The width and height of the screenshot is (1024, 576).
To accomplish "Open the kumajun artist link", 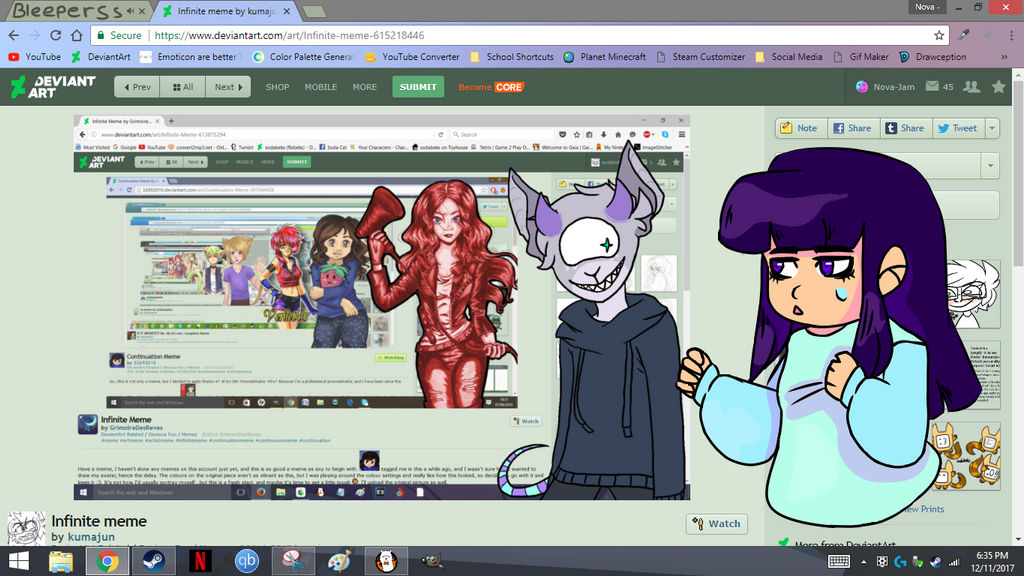I will pyautogui.click(x=91, y=537).
